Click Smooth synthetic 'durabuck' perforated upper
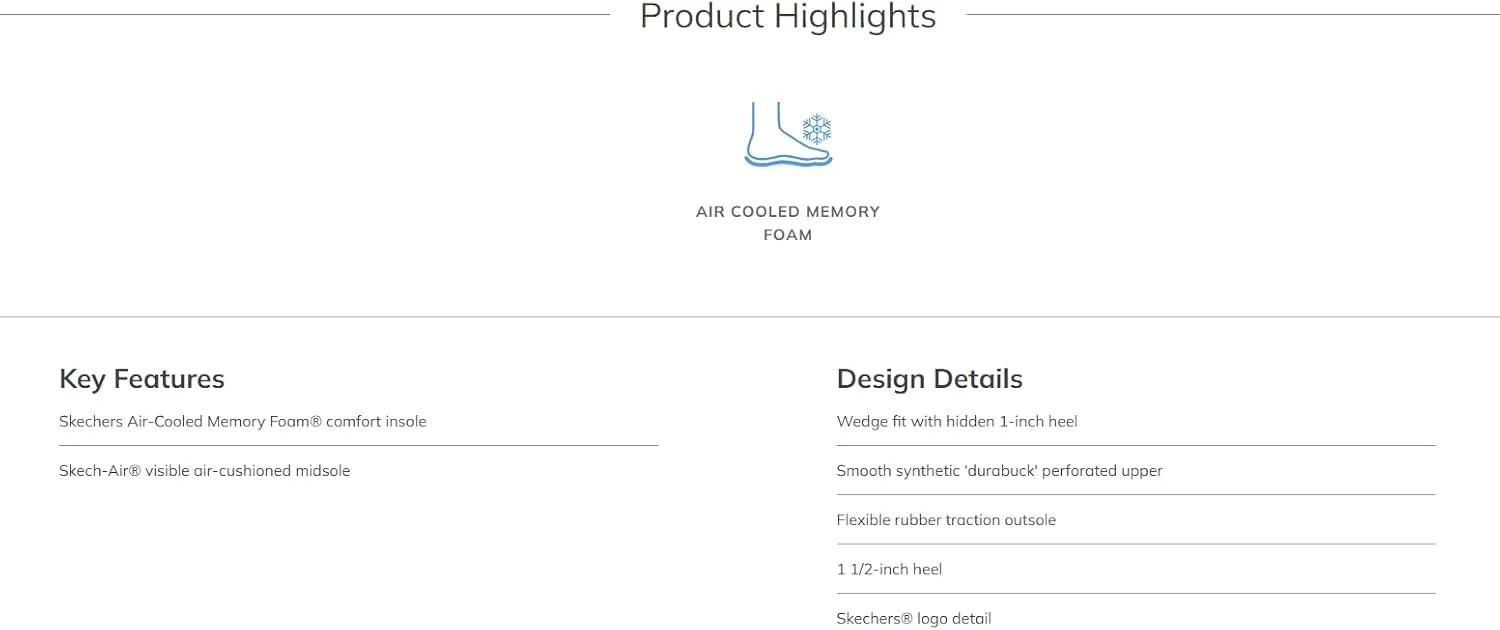The image size is (1500, 630). [999, 471]
